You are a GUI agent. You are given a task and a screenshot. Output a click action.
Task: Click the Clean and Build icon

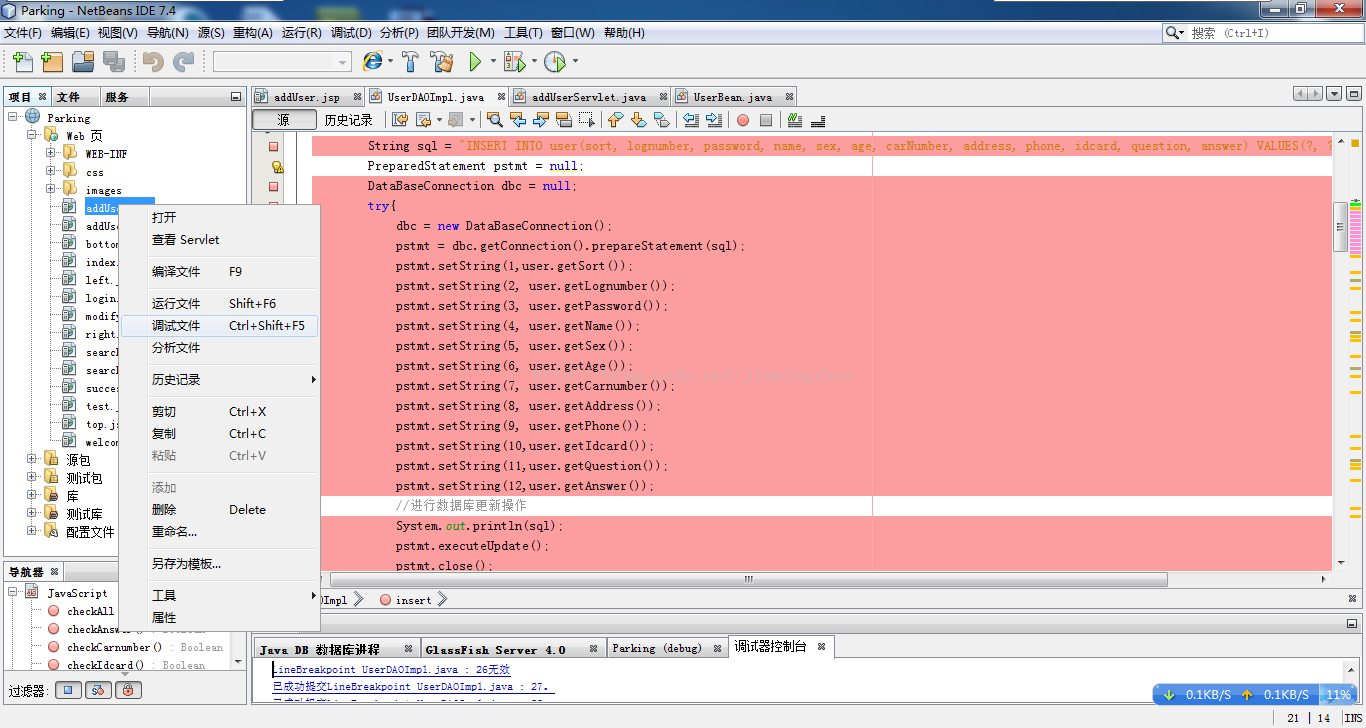pos(442,62)
